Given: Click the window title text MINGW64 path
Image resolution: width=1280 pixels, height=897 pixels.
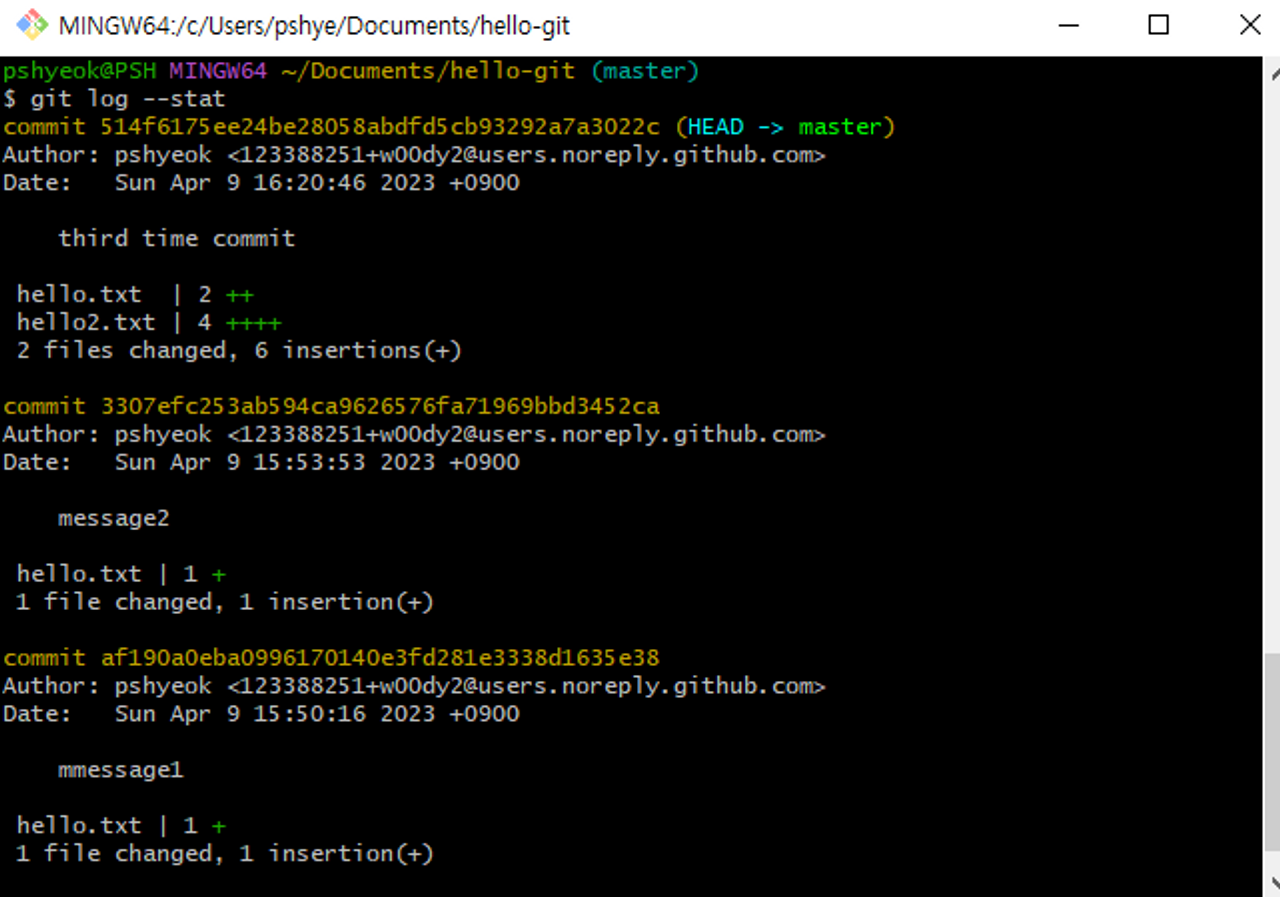Looking at the screenshot, I should [314, 26].
